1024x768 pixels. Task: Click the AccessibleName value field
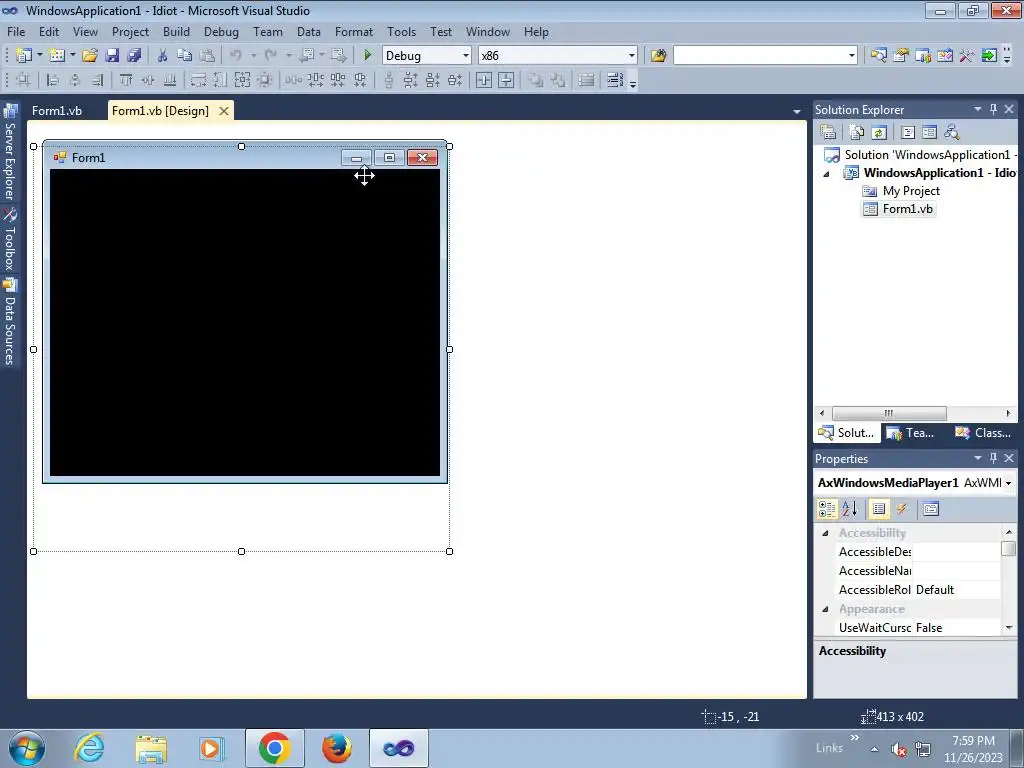pyautogui.click(x=956, y=571)
